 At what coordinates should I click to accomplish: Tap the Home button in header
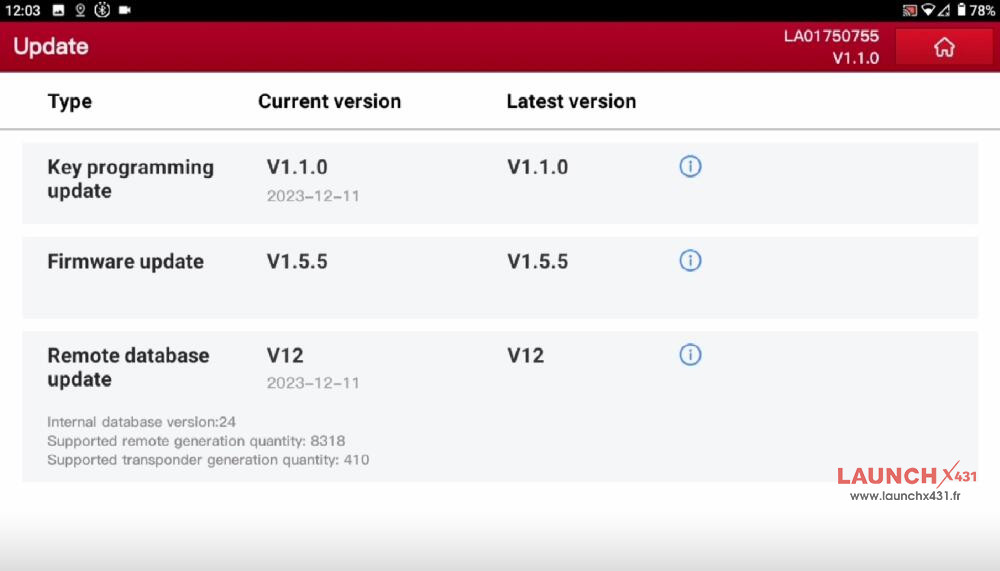(x=943, y=47)
